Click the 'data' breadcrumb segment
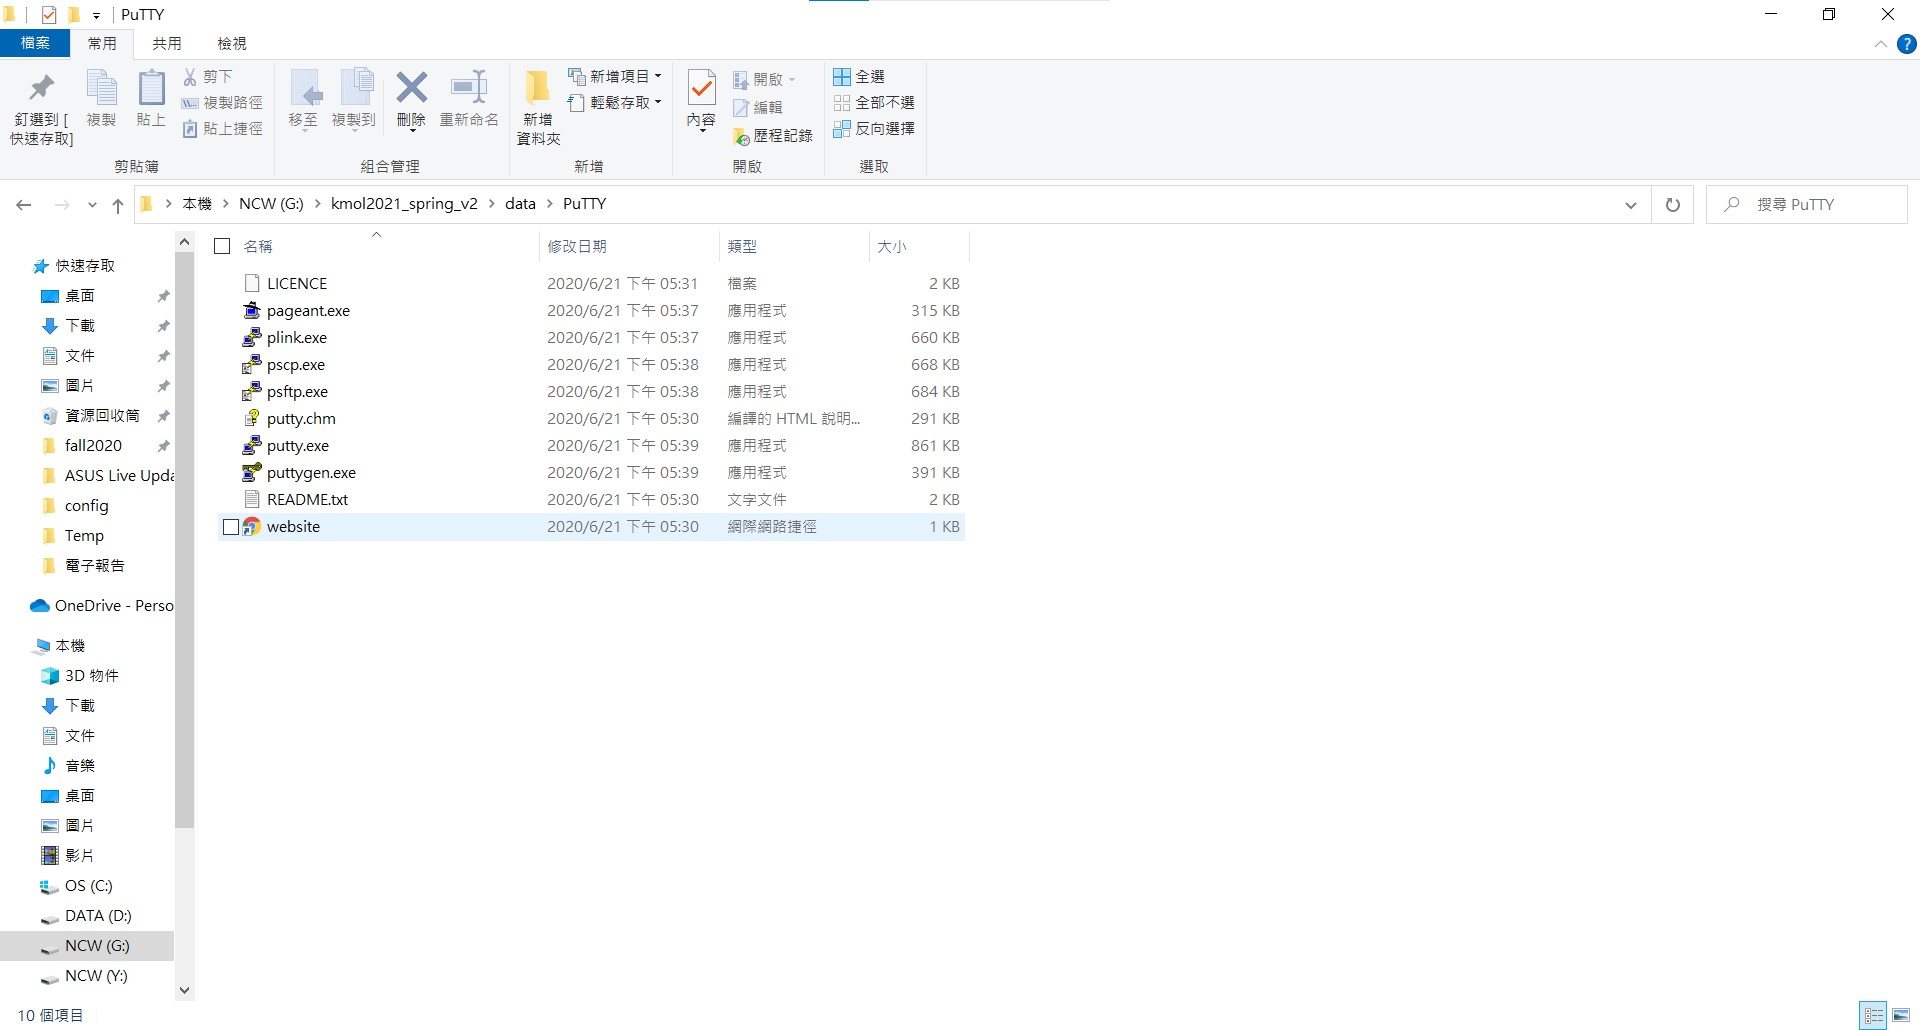The width and height of the screenshot is (1920, 1030). [520, 204]
